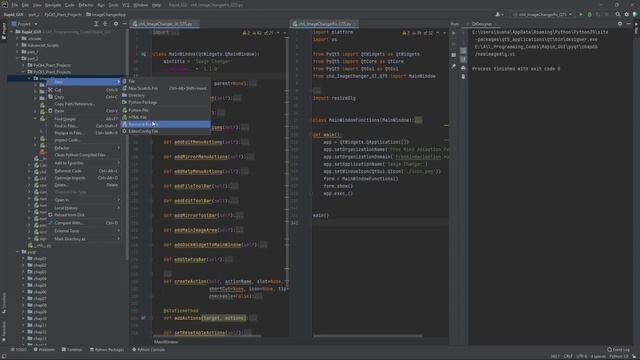Viewport: 640px width, 360px height.
Task: Click the user account icon in toolbar
Action: (x=499, y=14)
